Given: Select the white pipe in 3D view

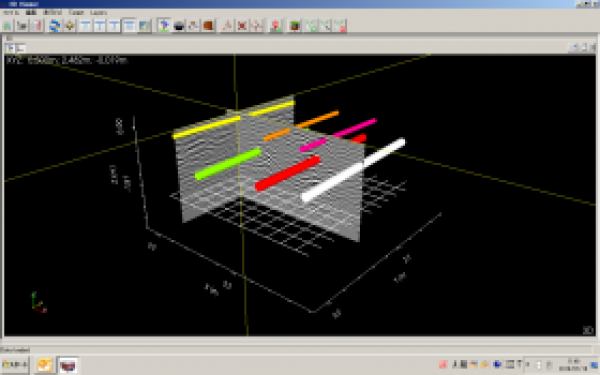Looking at the screenshot, I should [353, 170].
